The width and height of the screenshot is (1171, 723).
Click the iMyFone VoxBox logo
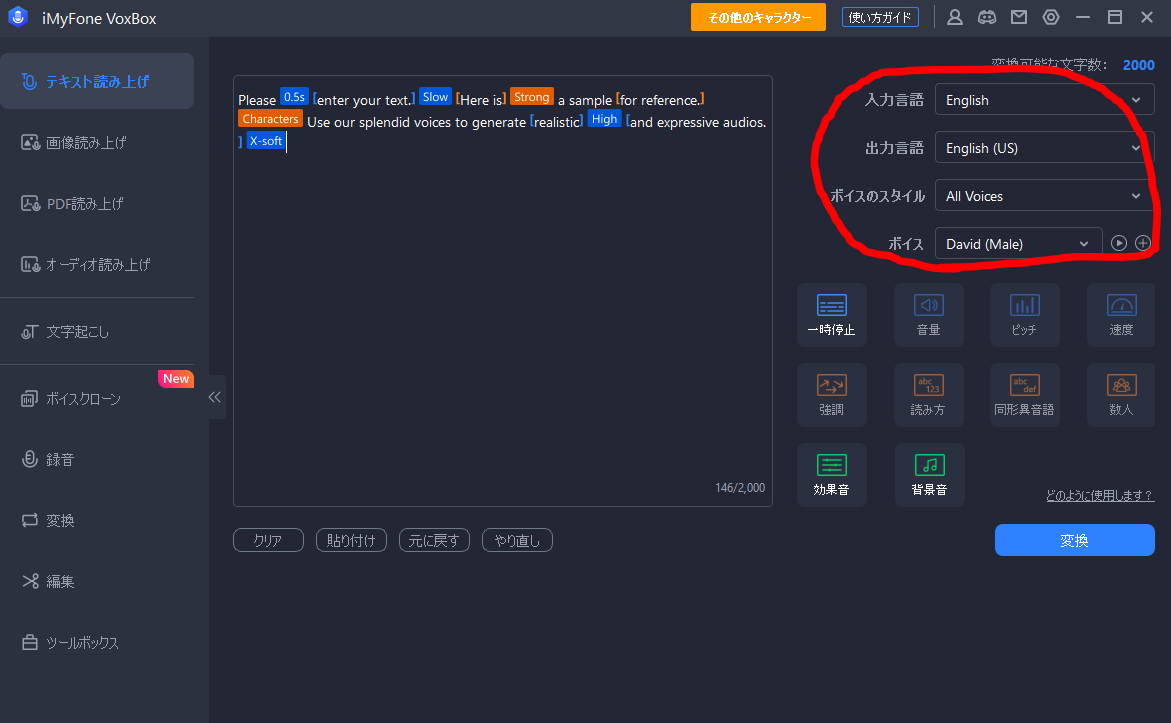pos(18,17)
